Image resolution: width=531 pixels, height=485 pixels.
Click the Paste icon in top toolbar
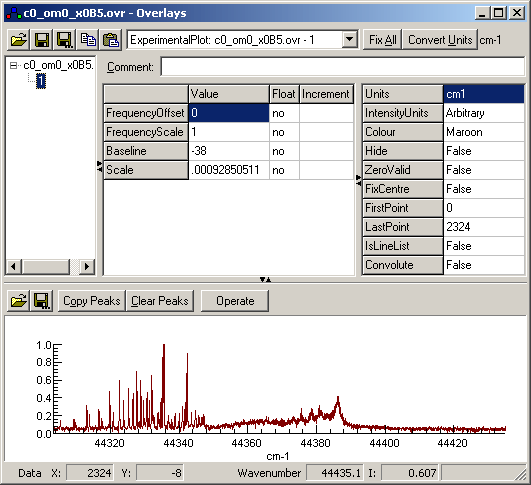coord(110,40)
